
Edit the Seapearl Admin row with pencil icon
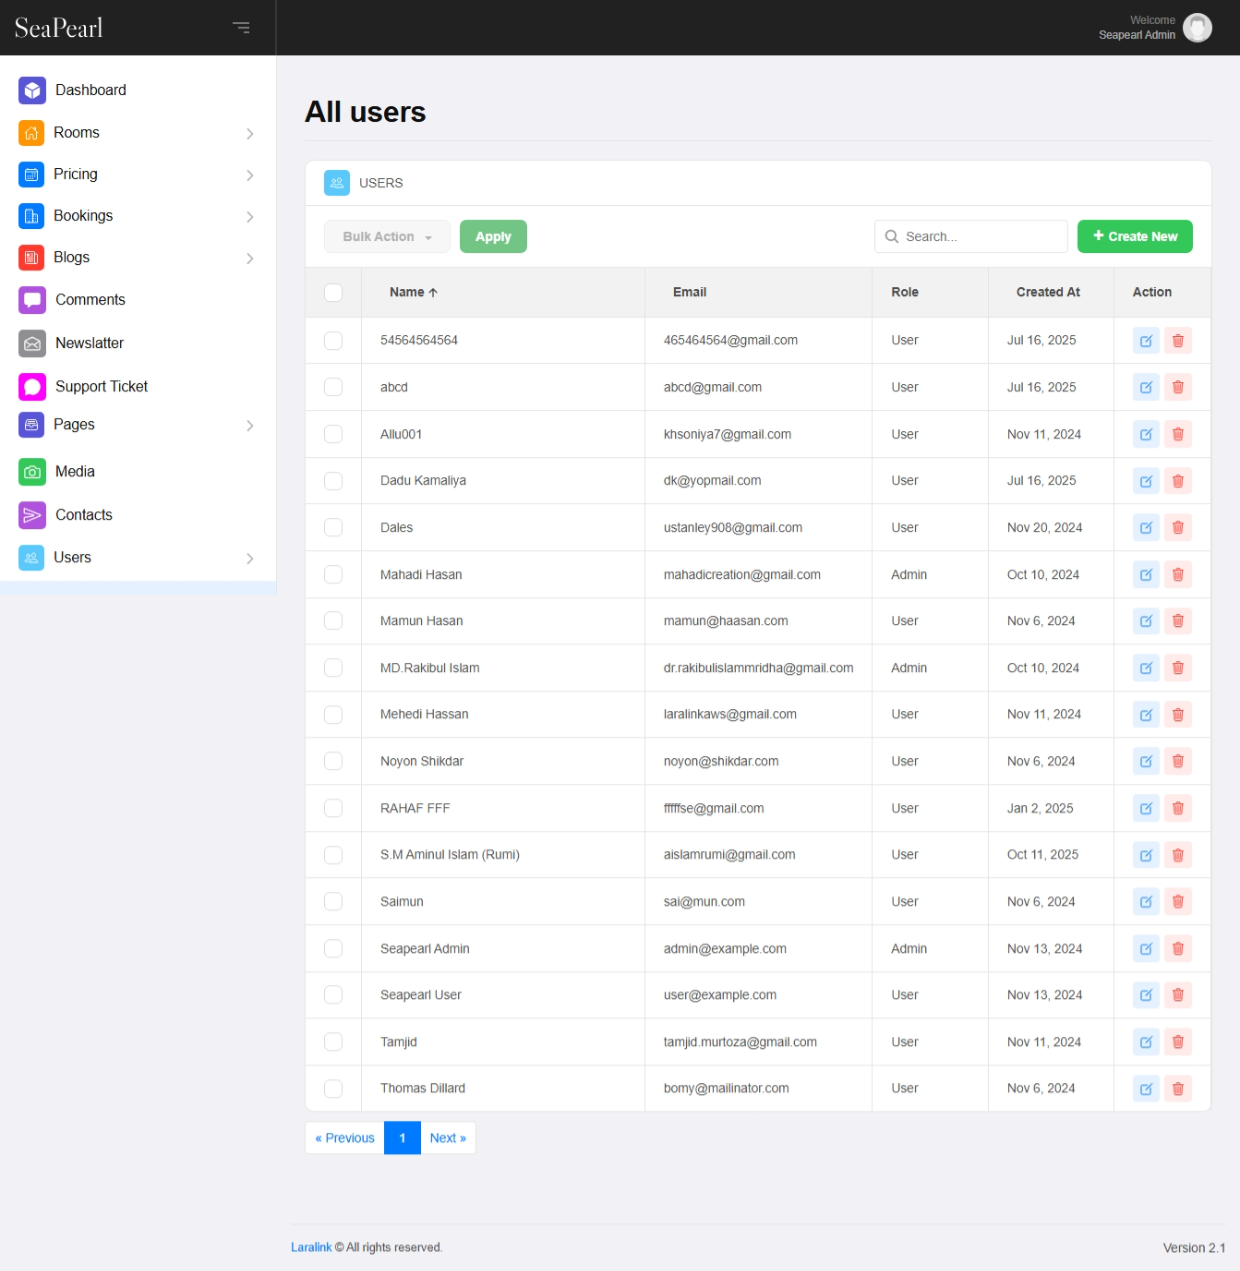tap(1146, 949)
